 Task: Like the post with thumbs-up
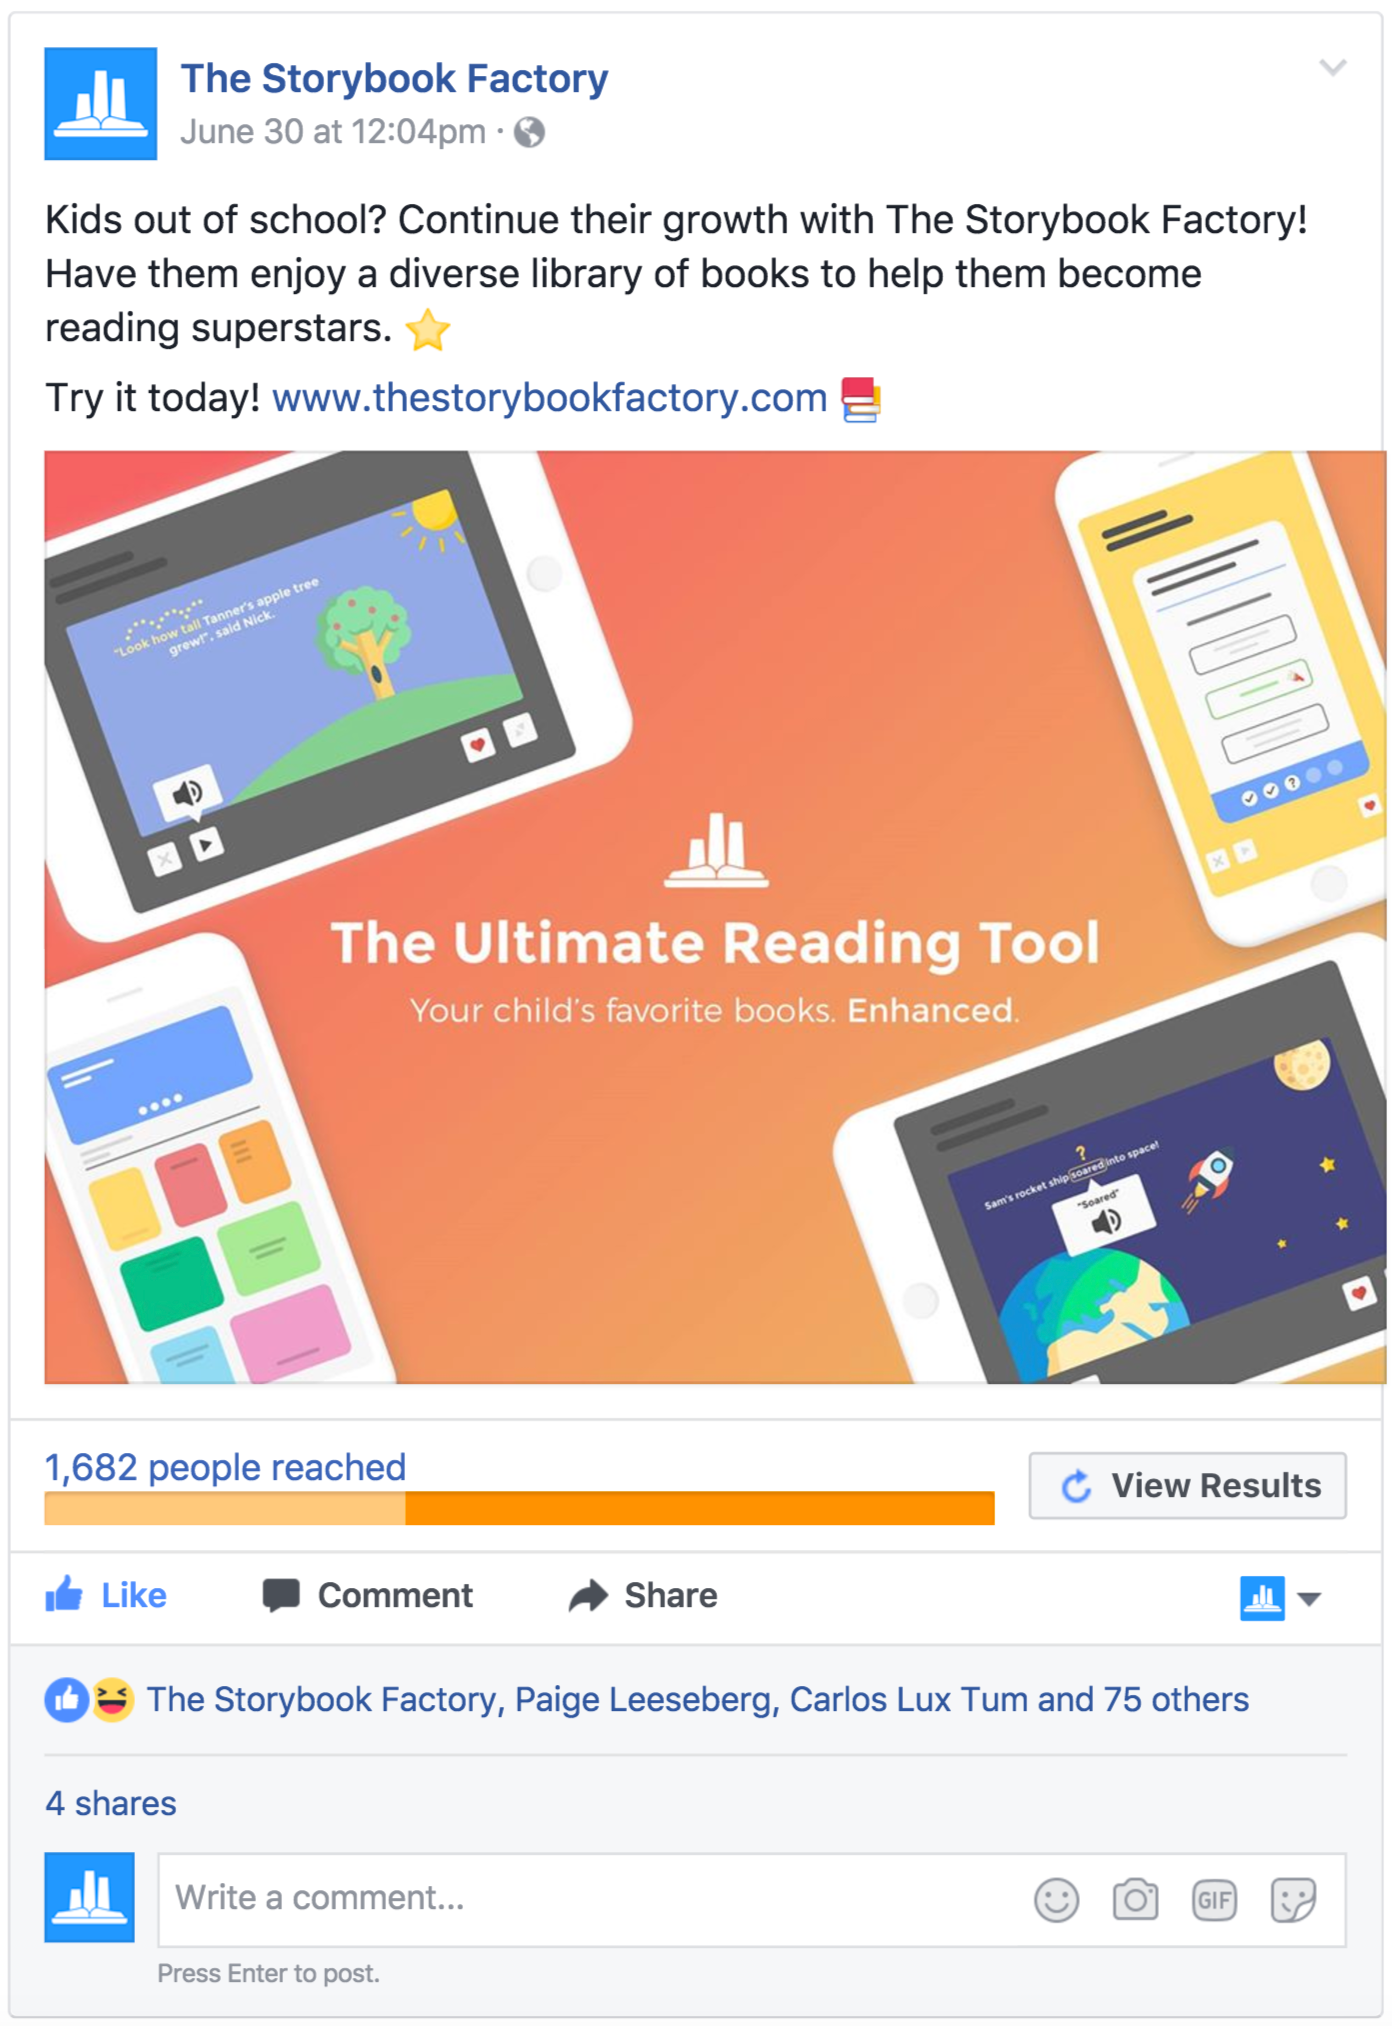(106, 1595)
